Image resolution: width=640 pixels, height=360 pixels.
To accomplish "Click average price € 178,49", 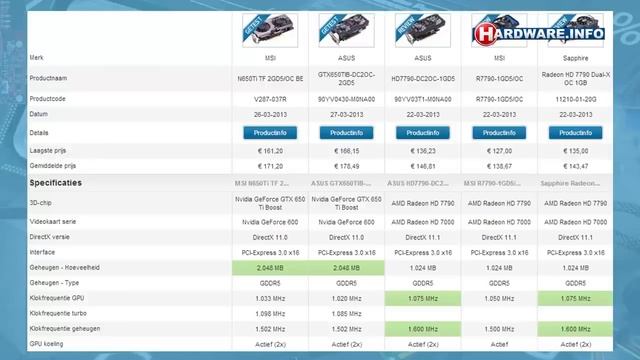I will [346, 167].
